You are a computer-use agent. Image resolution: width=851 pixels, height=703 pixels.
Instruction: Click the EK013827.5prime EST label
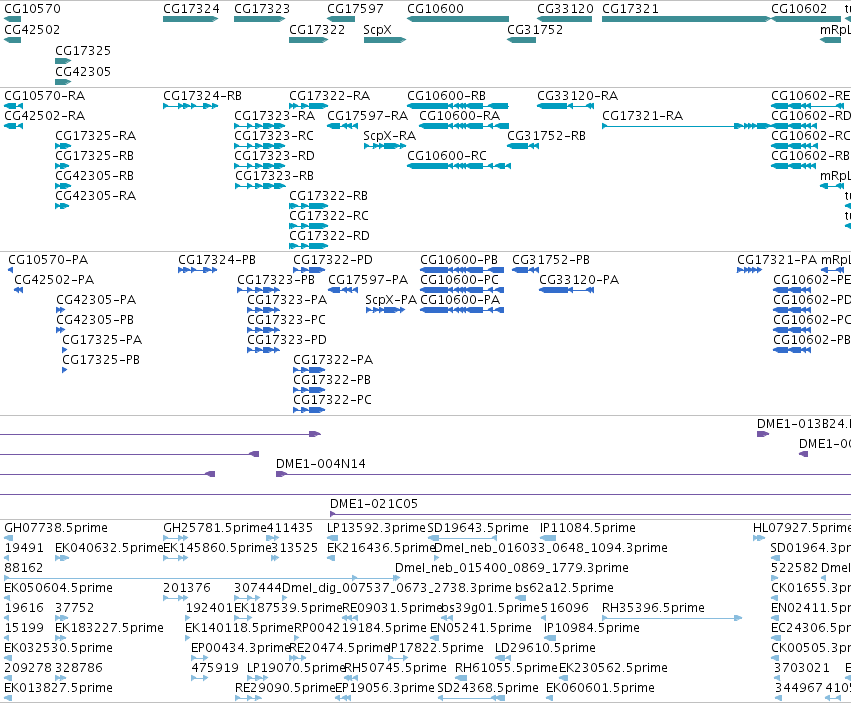(59, 688)
